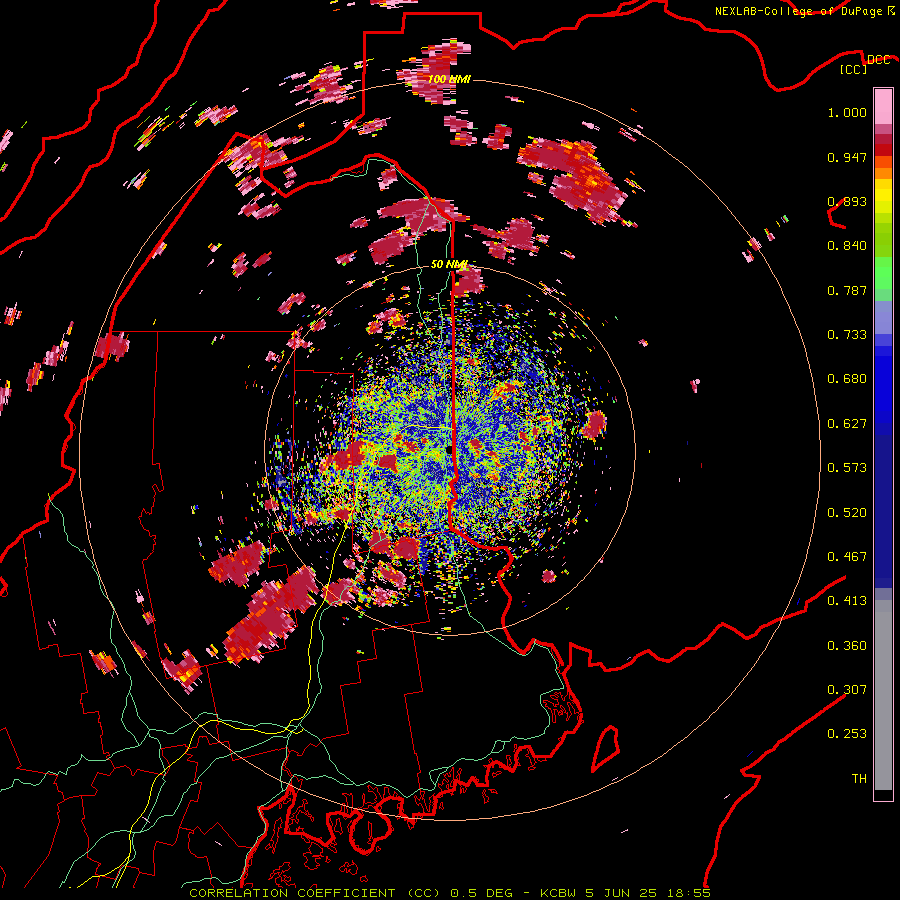Click the 0.5 DEG elevation text
The image size is (900, 900).
pos(483,893)
